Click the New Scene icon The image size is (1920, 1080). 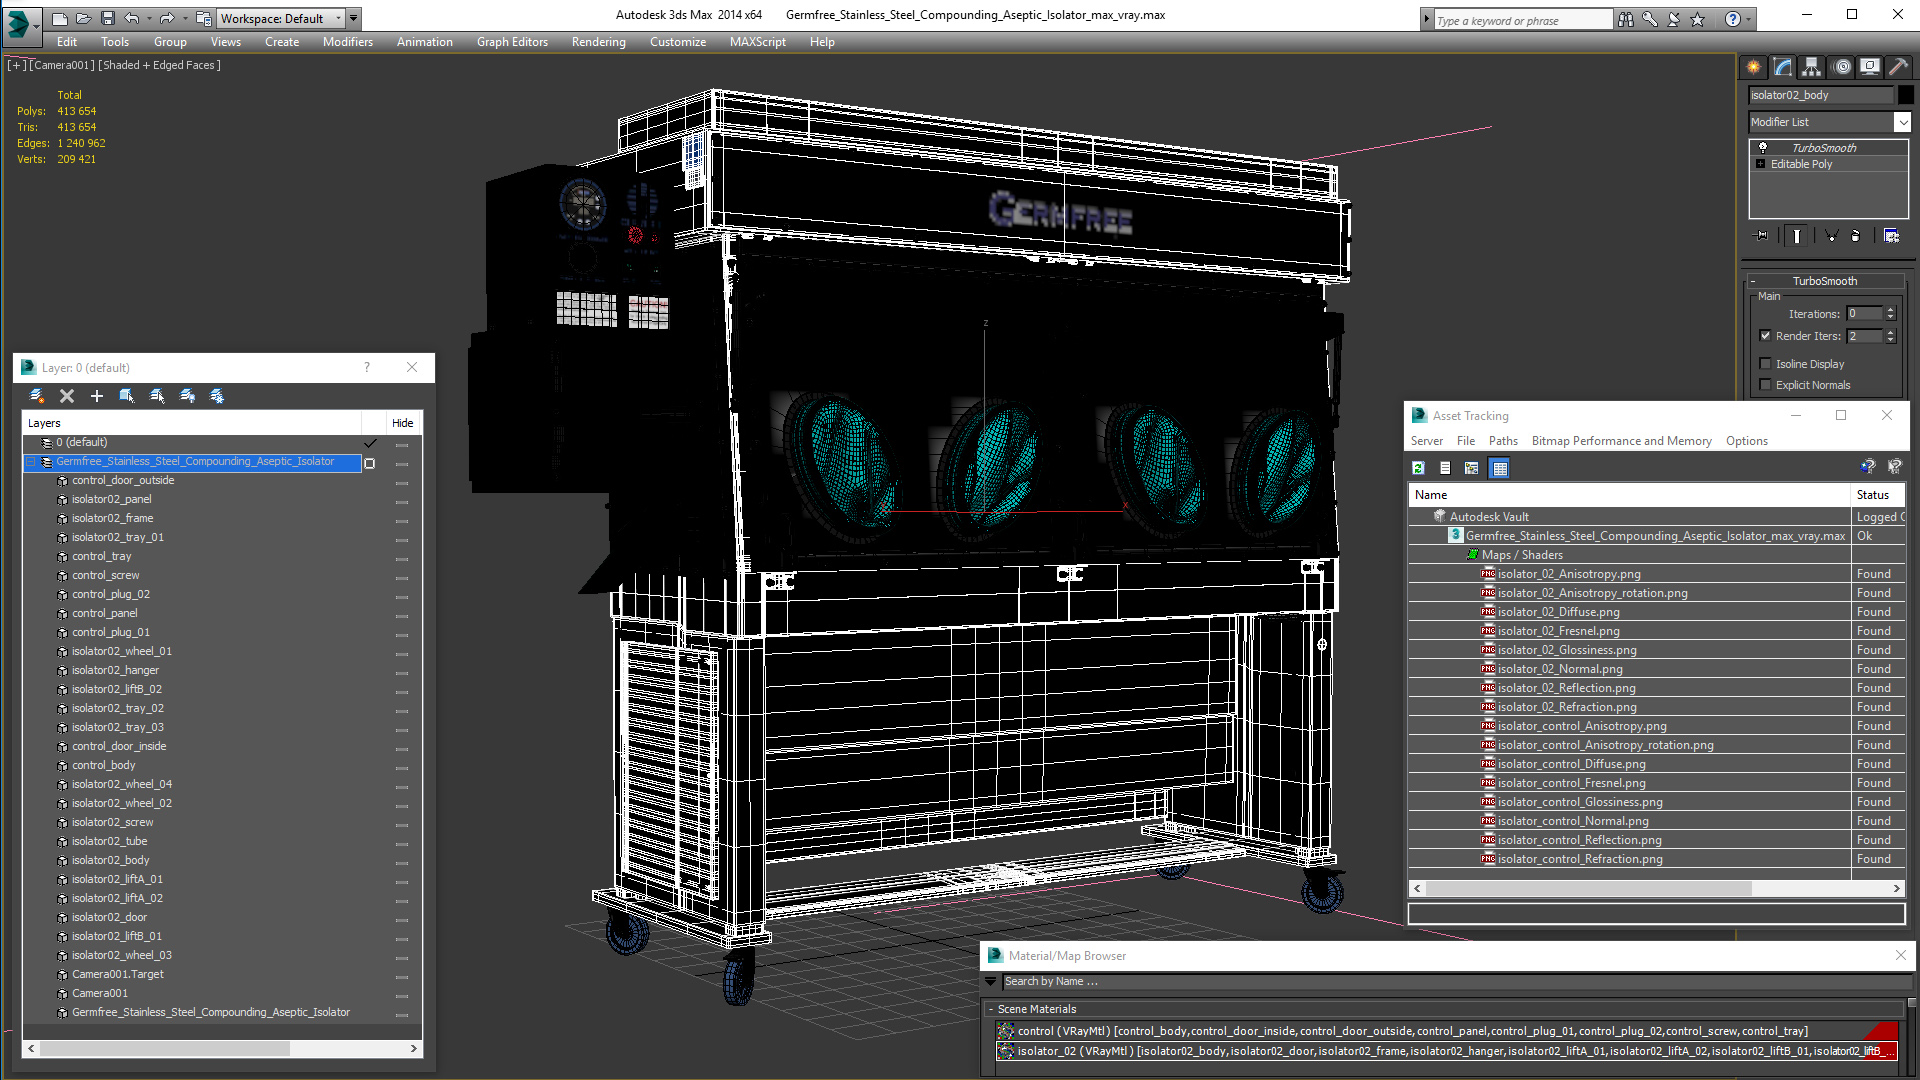coord(60,18)
